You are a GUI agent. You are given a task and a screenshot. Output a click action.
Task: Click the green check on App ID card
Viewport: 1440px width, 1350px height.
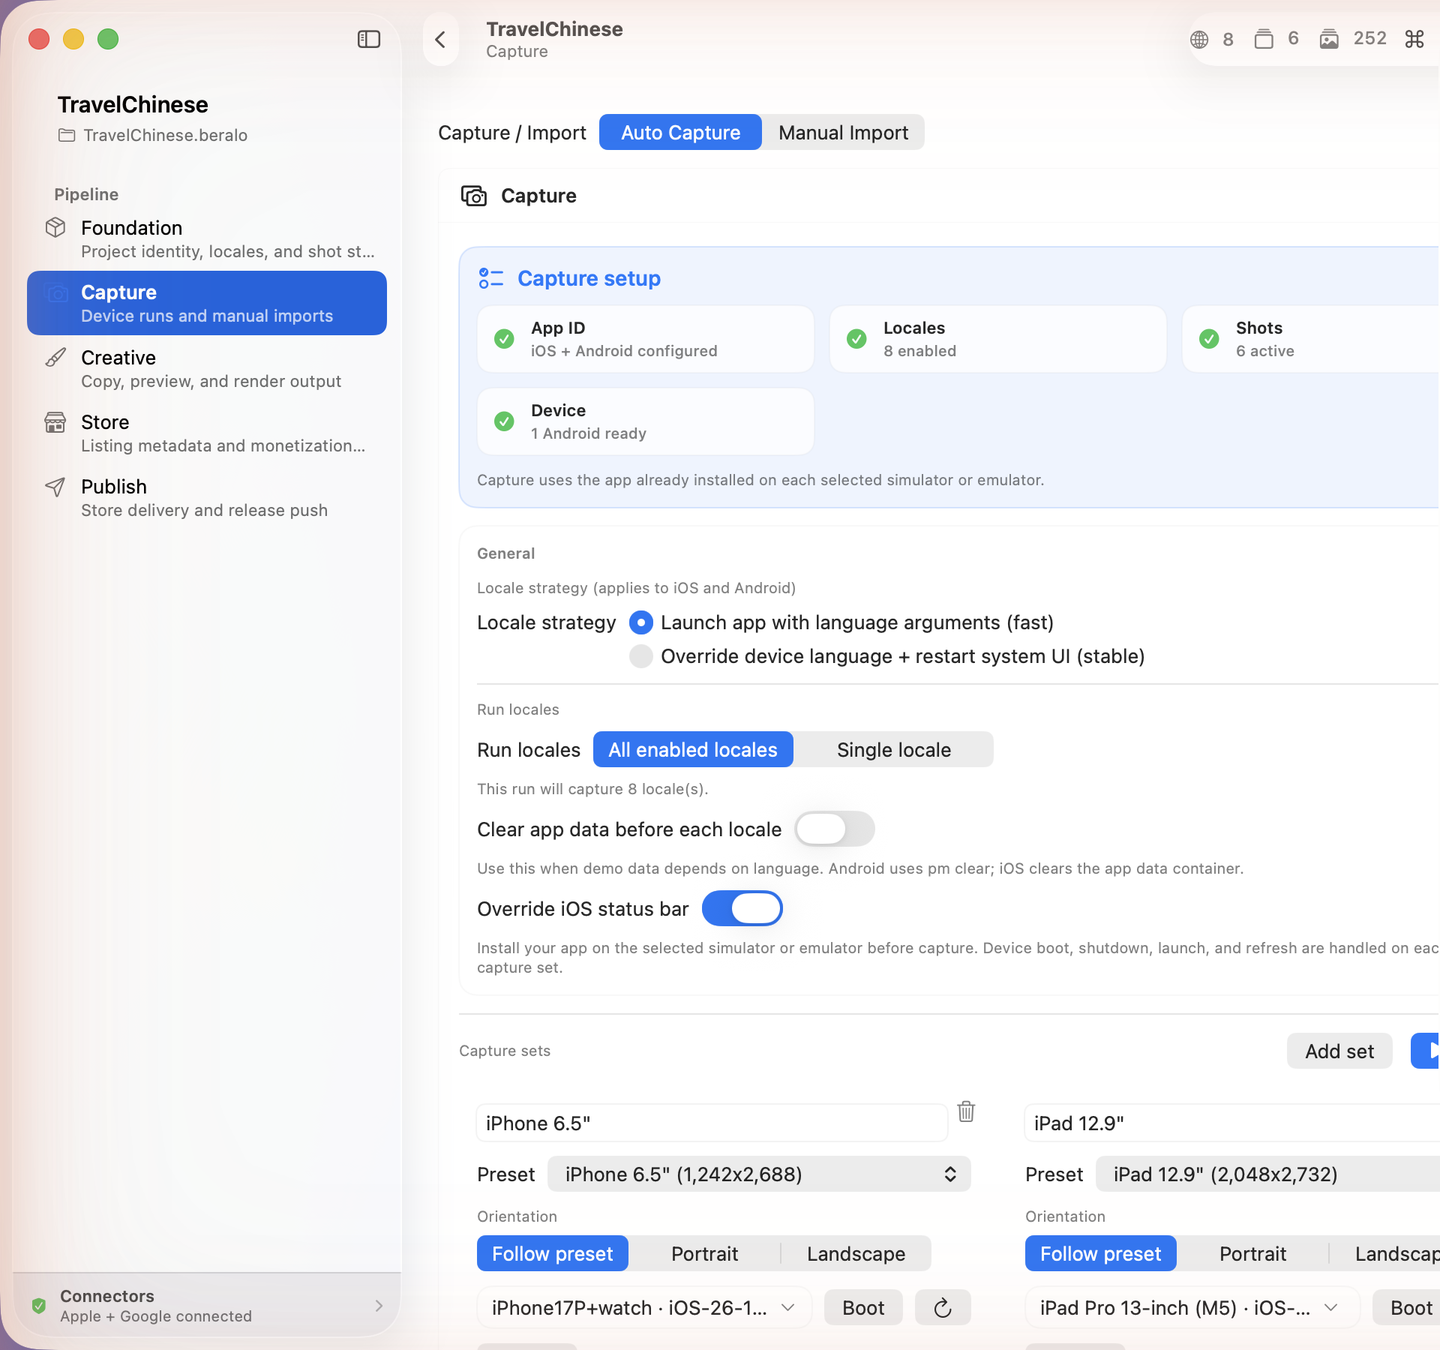[505, 339]
